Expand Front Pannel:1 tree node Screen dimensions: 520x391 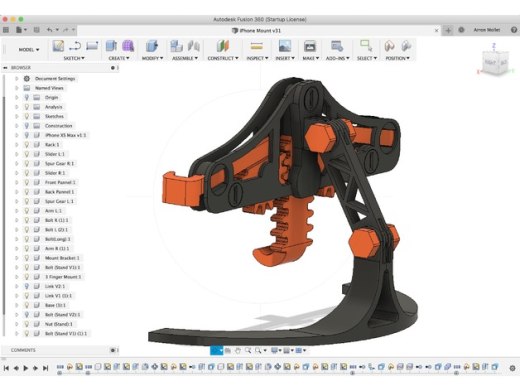tap(16, 182)
